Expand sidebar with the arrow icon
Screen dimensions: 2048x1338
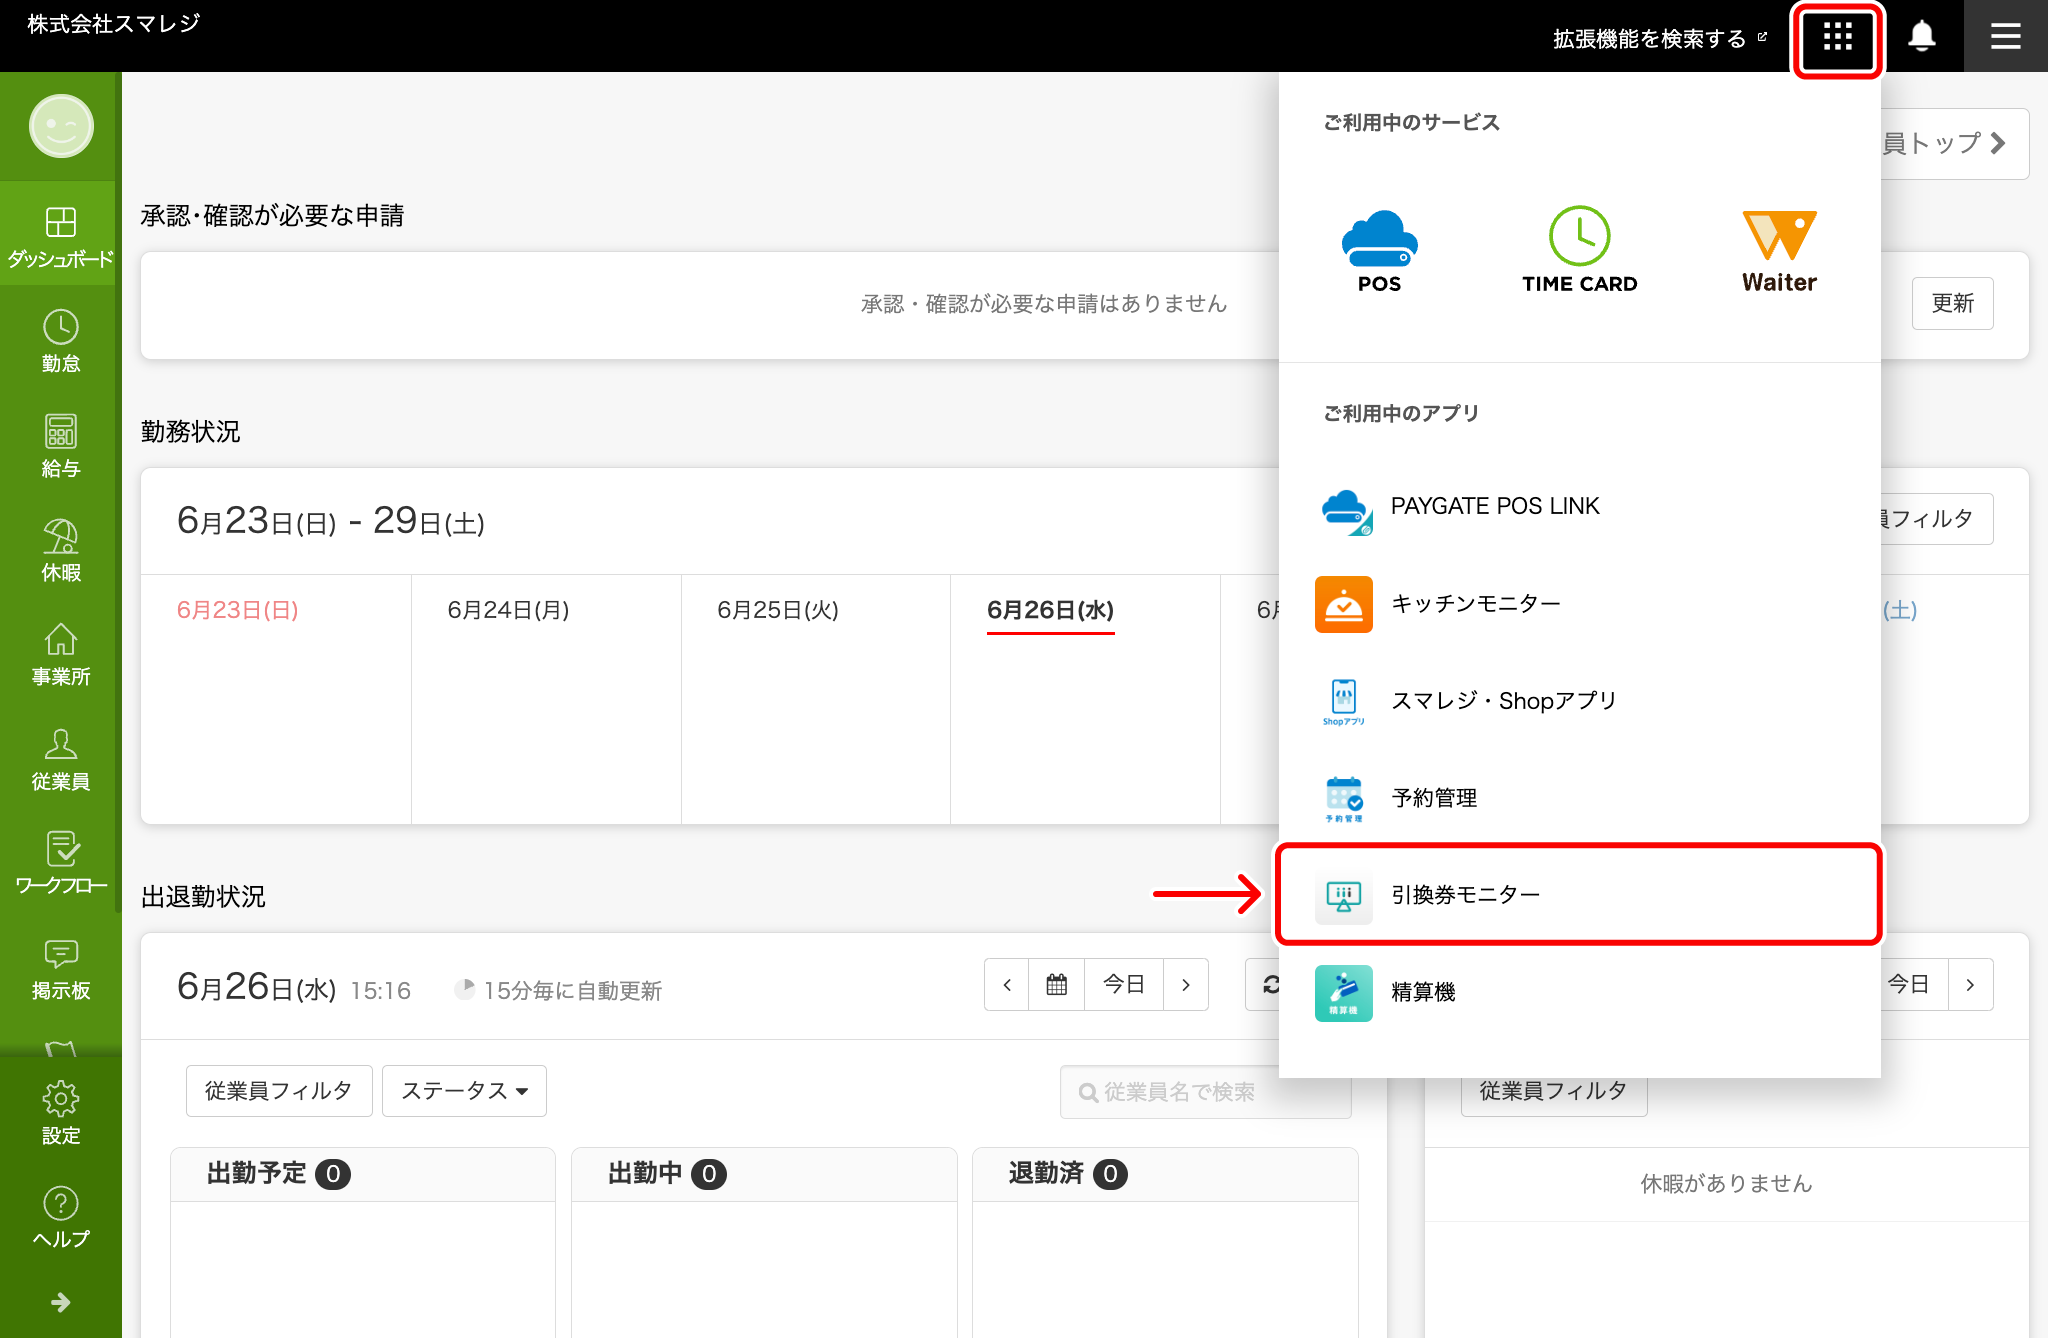pyautogui.click(x=61, y=1302)
